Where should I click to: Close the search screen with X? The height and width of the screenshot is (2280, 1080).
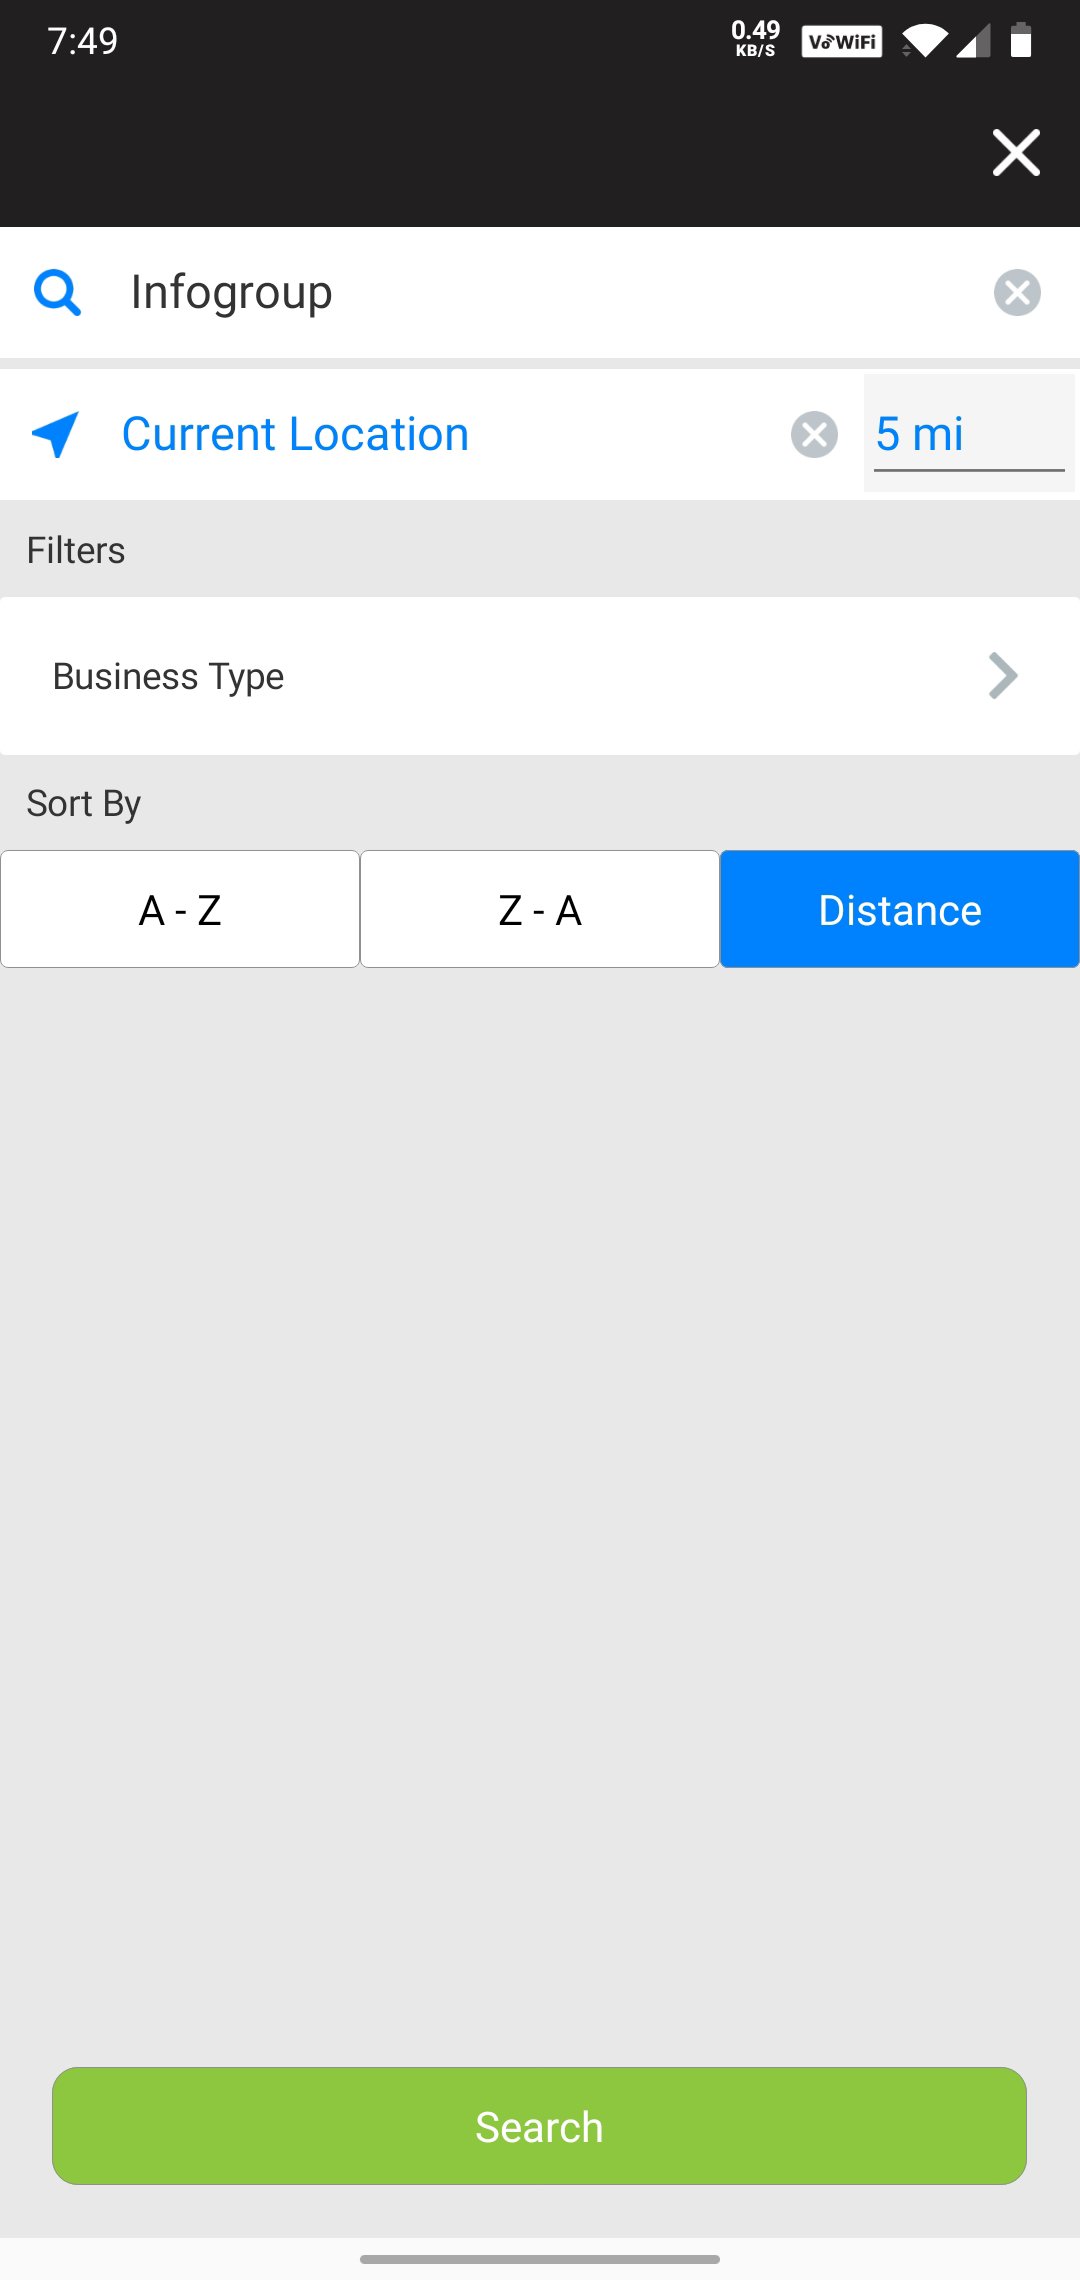(1016, 152)
